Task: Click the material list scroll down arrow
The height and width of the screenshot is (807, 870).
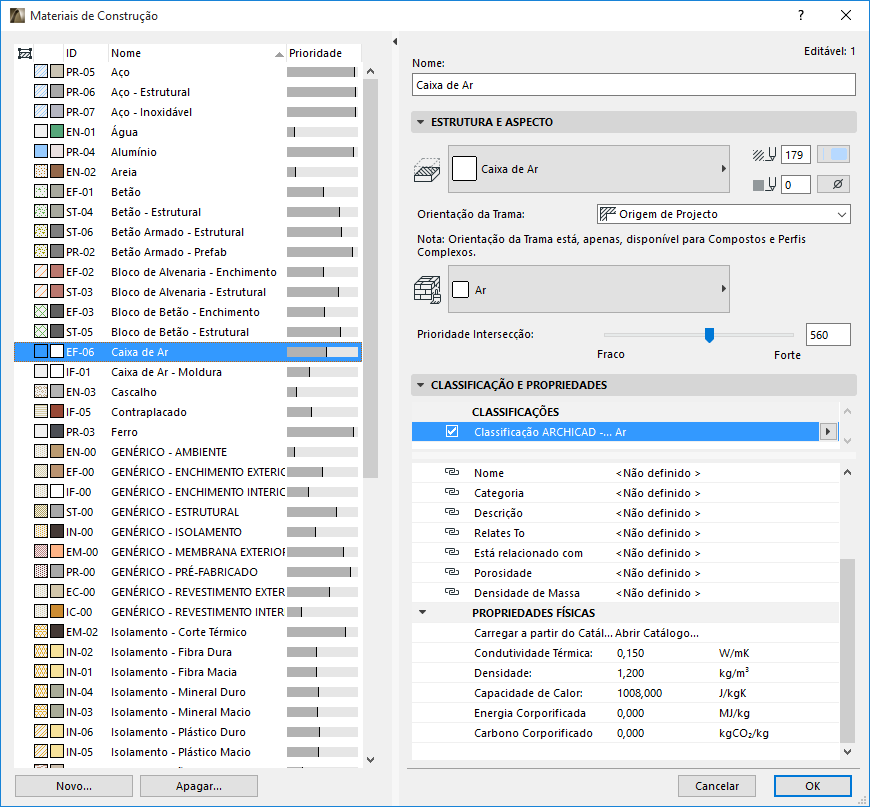Action: [371, 759]
